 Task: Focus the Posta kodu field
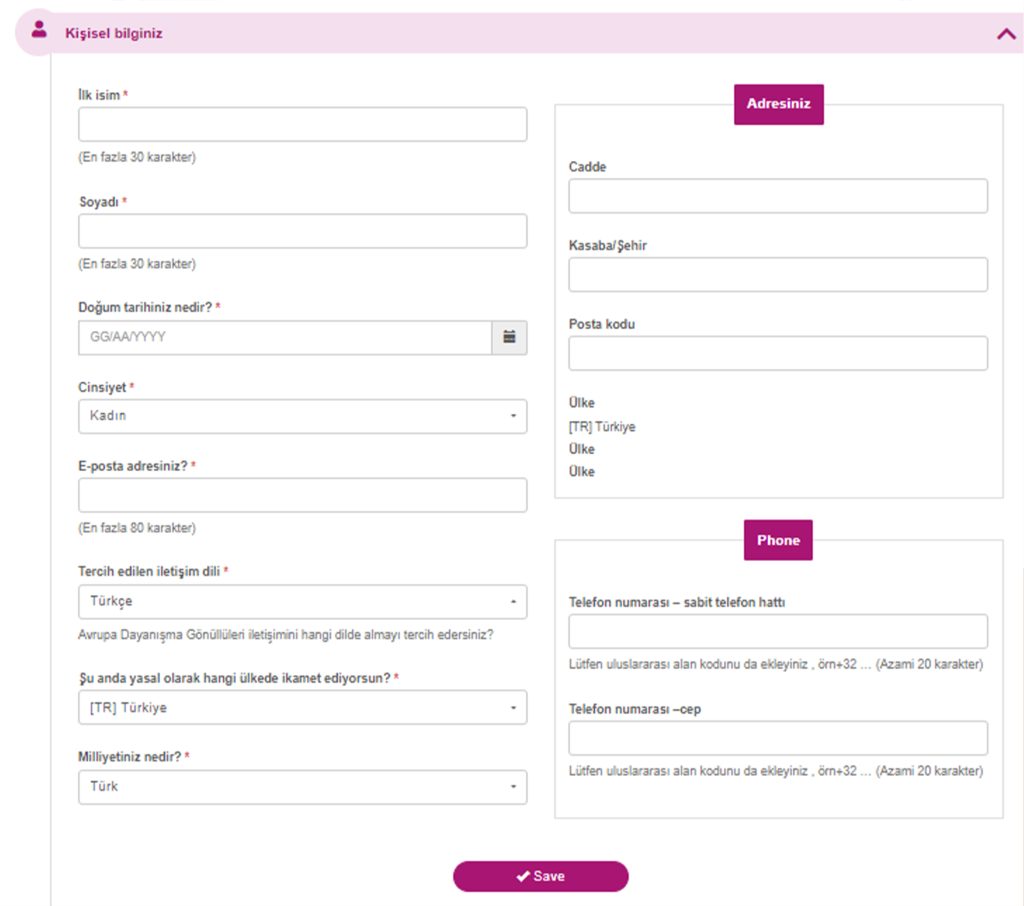tap(778, 353)
